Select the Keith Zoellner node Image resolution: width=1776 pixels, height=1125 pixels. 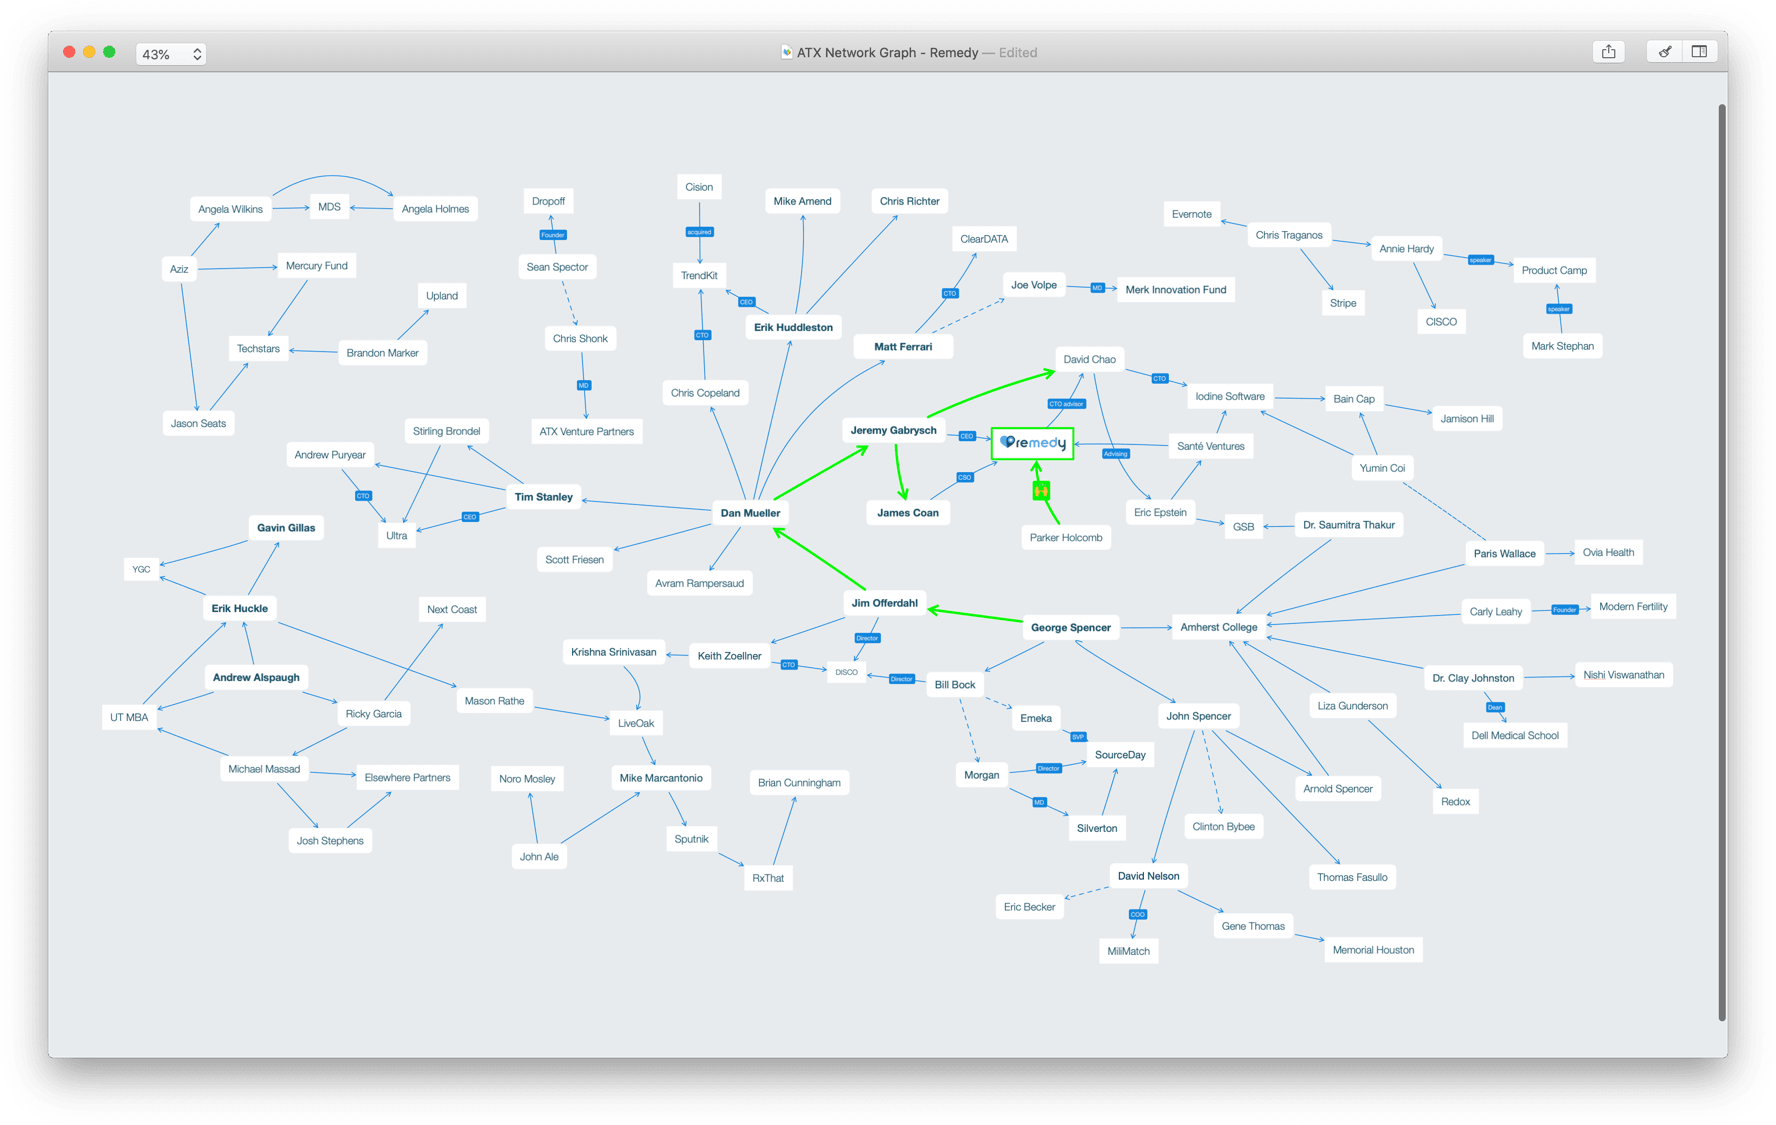click(x=729, y=656)
